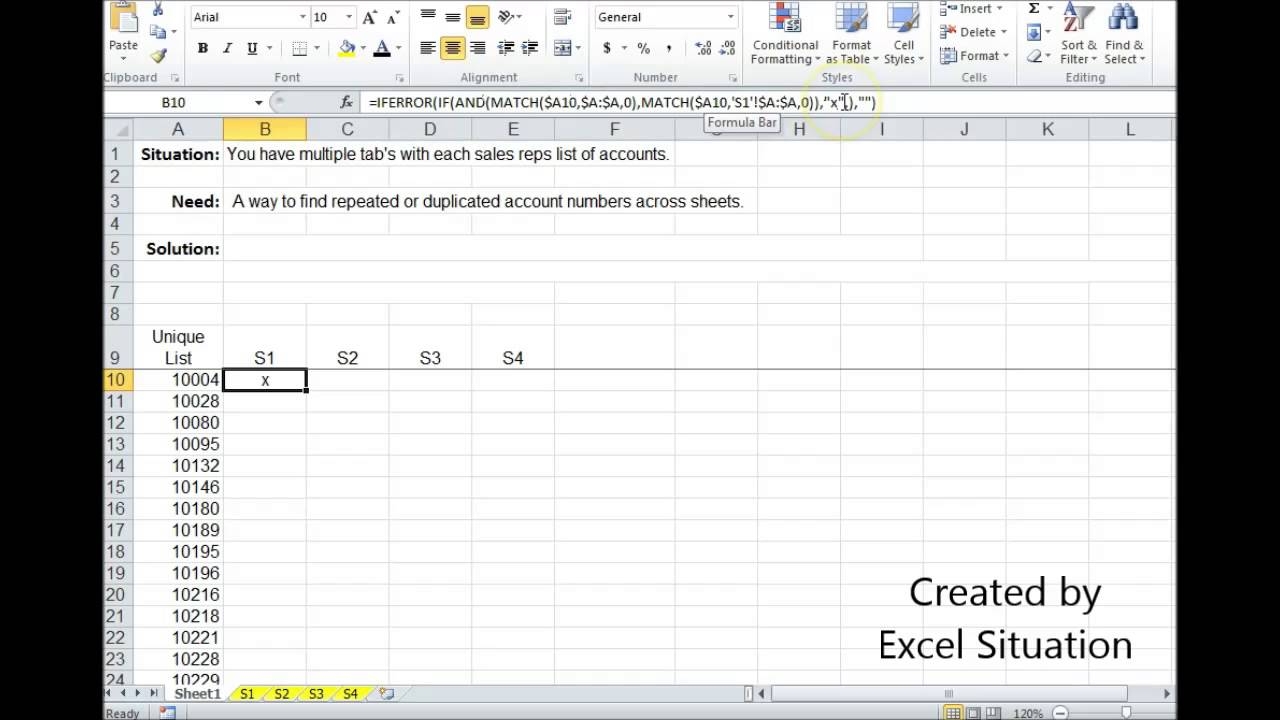
Task: Switch to the S4 sheet tab
Action: [350, 694]
